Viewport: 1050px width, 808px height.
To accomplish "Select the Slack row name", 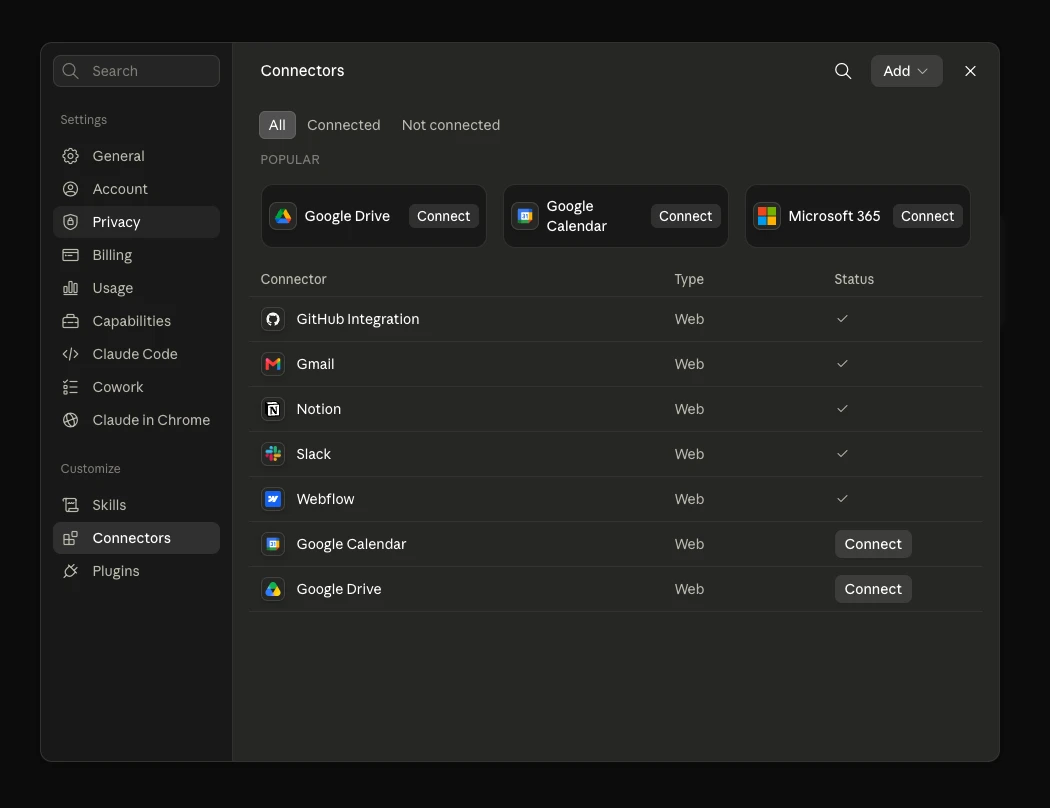I will point(313,454).
